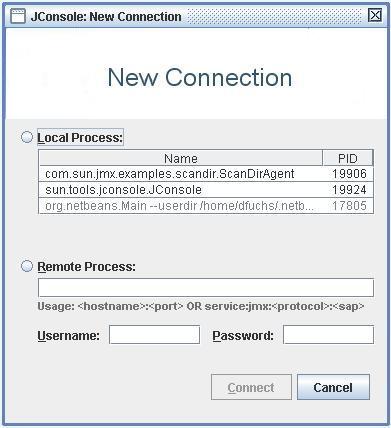Screen dimensions: 391x428
Task: Click PID 17805 cell
Action: click(x=349, y=206)
